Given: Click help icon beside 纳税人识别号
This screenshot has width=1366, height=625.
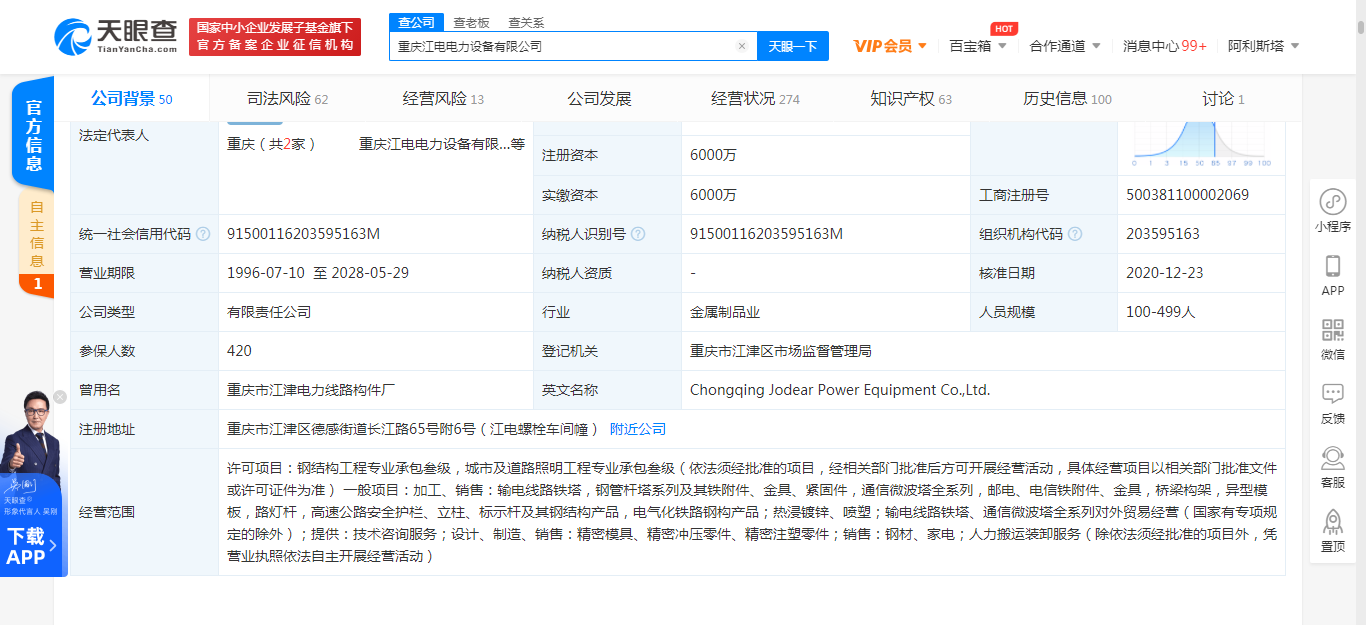Looking at the screenshot, I should (x=640, y=233).
